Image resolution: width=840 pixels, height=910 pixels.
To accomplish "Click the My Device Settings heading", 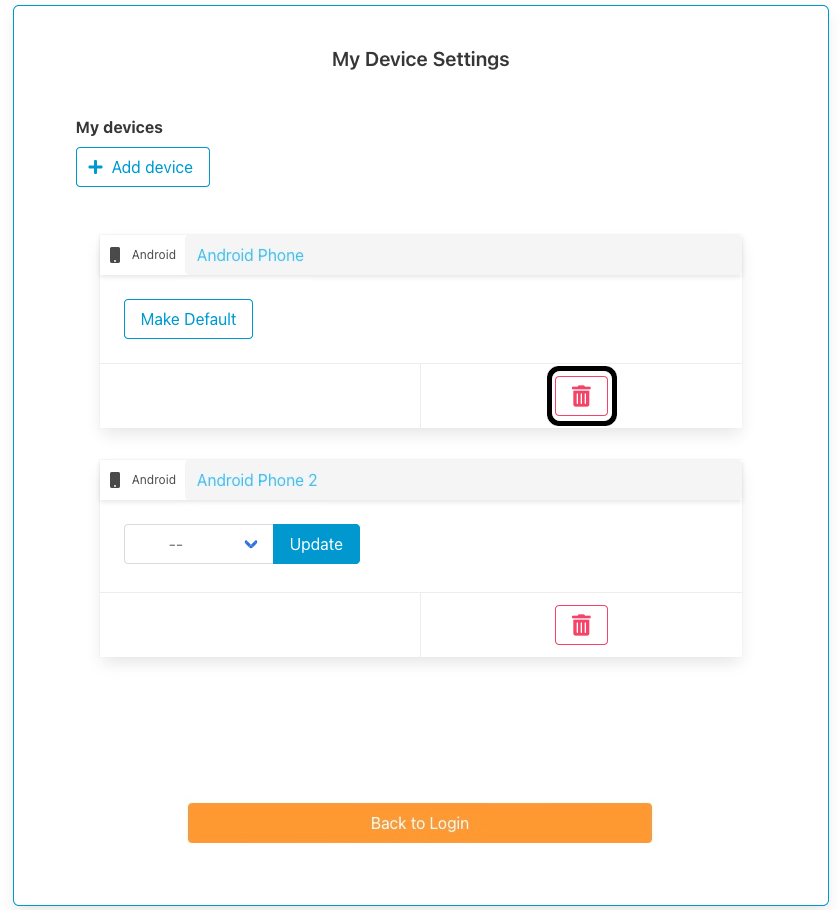I will [420, 59].
